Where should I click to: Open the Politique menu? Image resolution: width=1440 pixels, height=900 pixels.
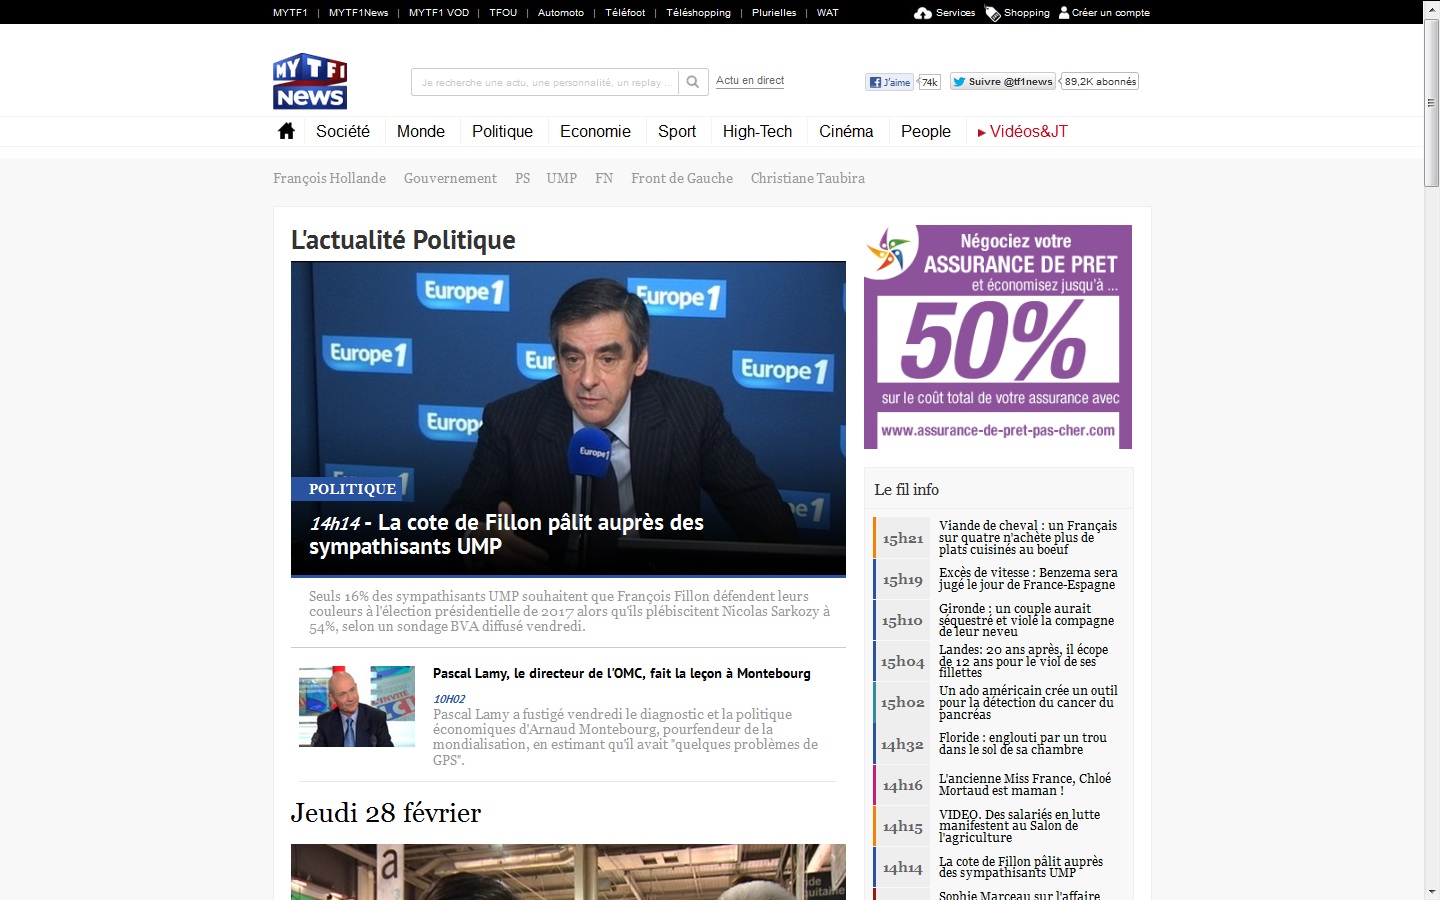(x=502, y=131)
